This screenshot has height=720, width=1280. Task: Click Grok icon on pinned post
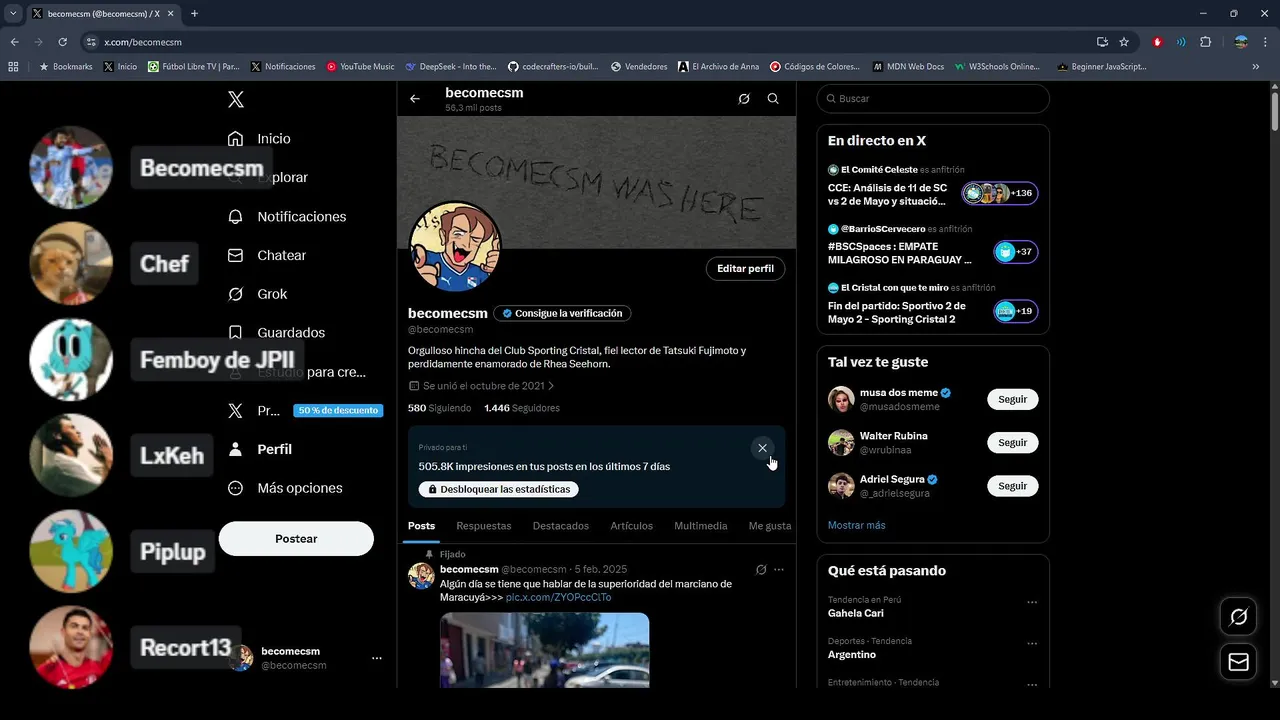pyautogui.click(x=761, y=570)
